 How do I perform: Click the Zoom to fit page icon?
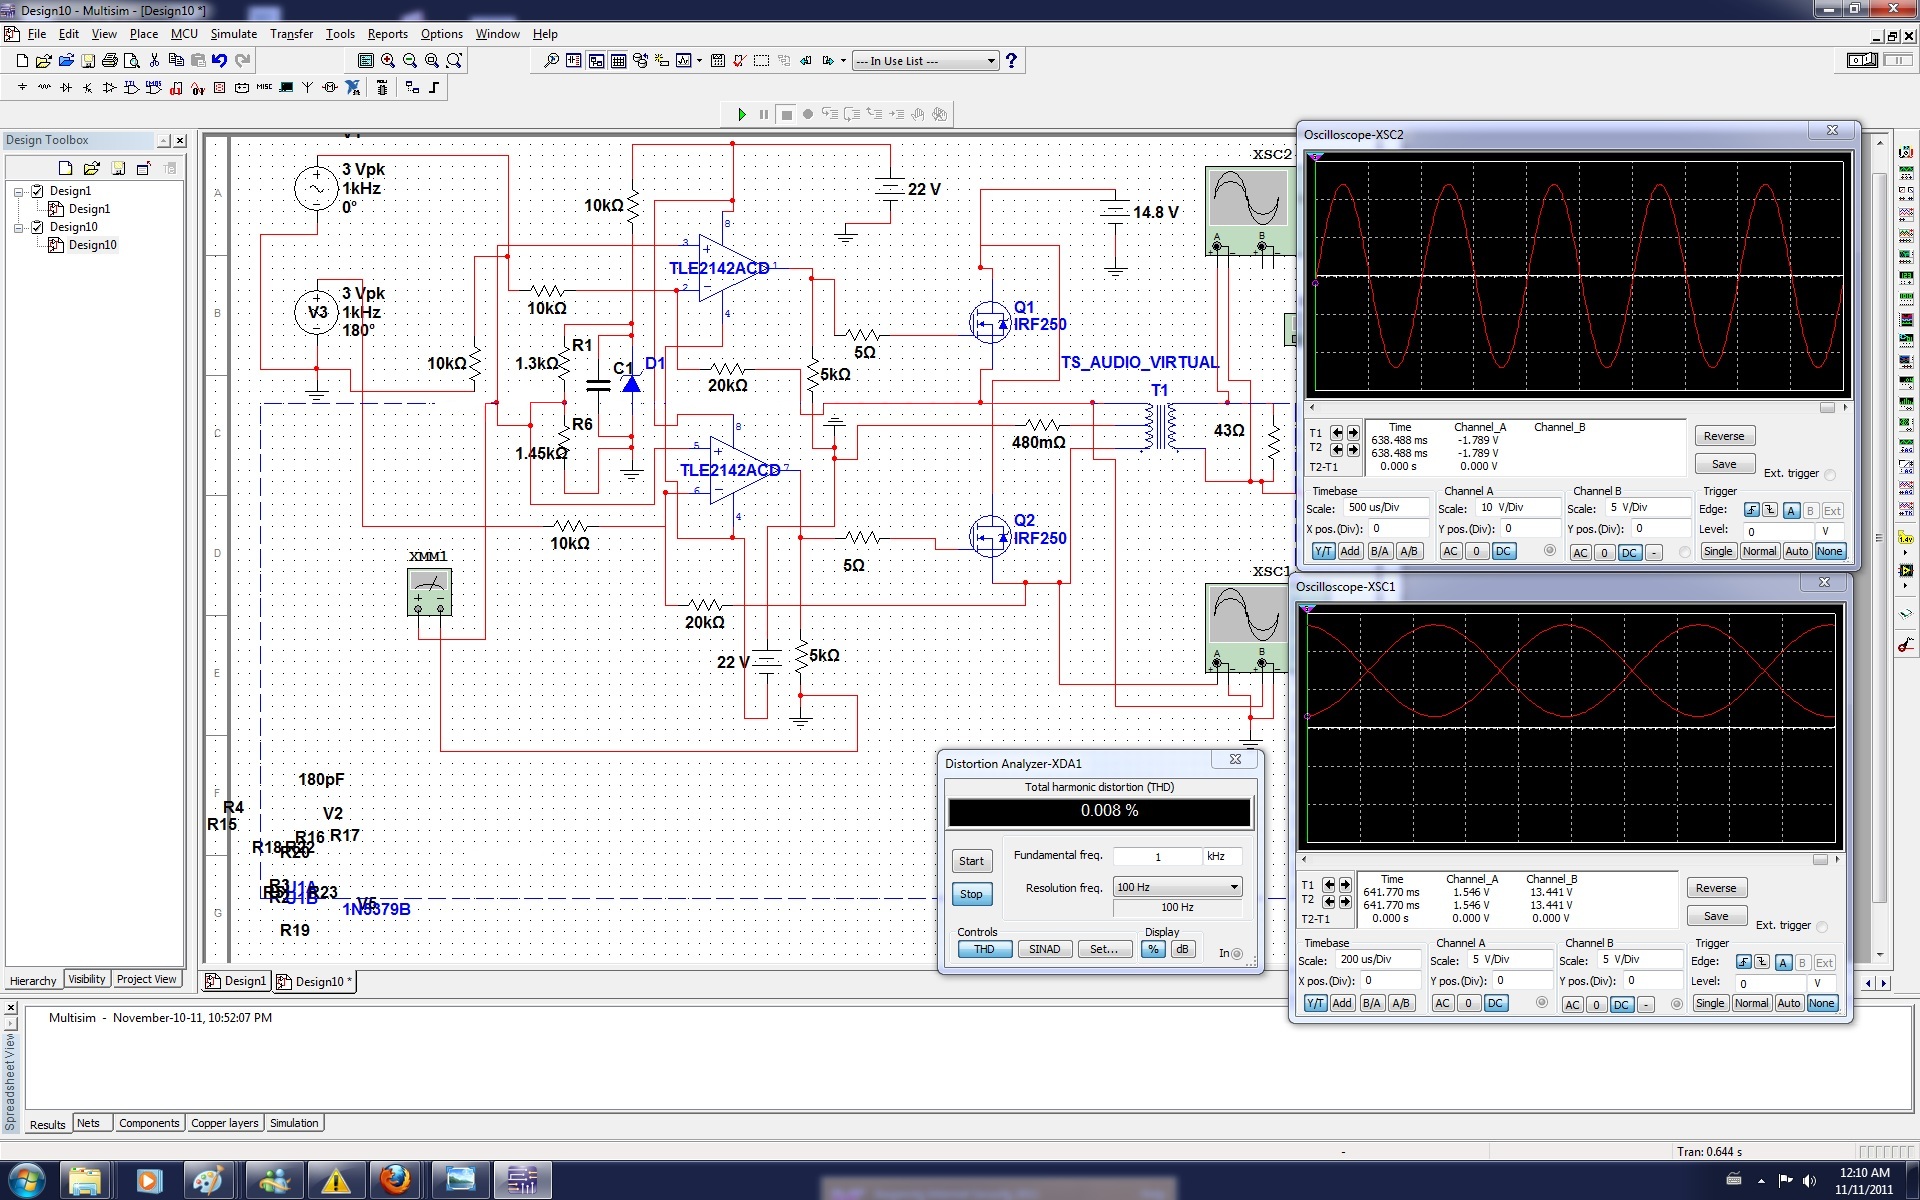454,61
